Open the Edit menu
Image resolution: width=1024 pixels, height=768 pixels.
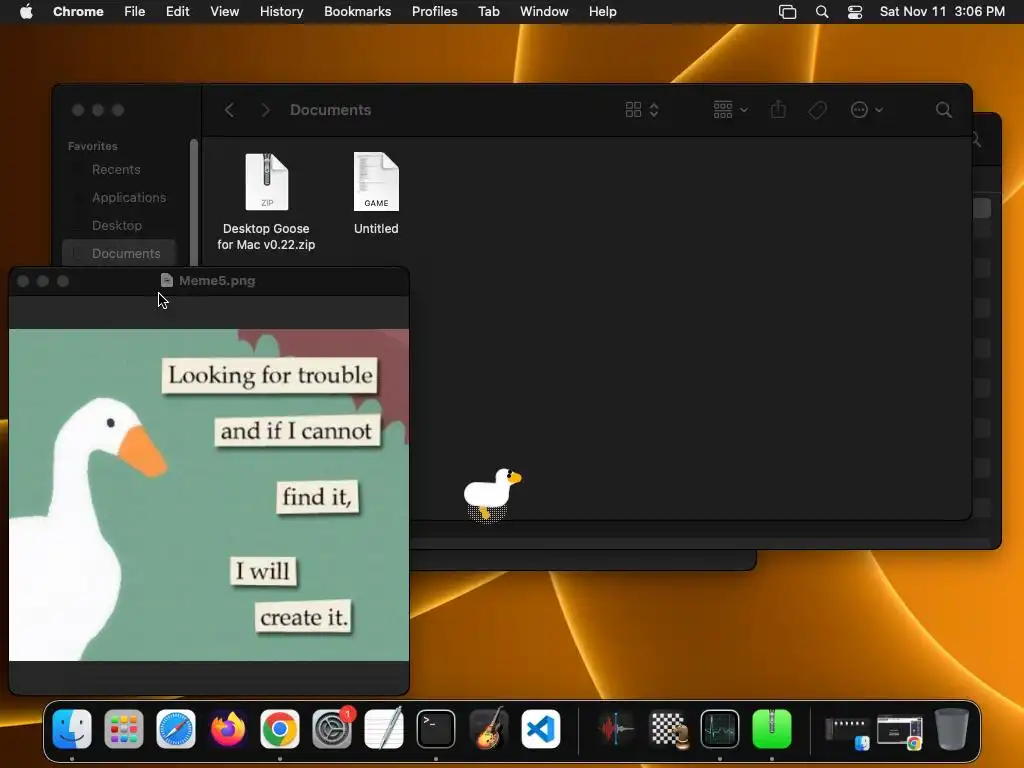(177, 11)
